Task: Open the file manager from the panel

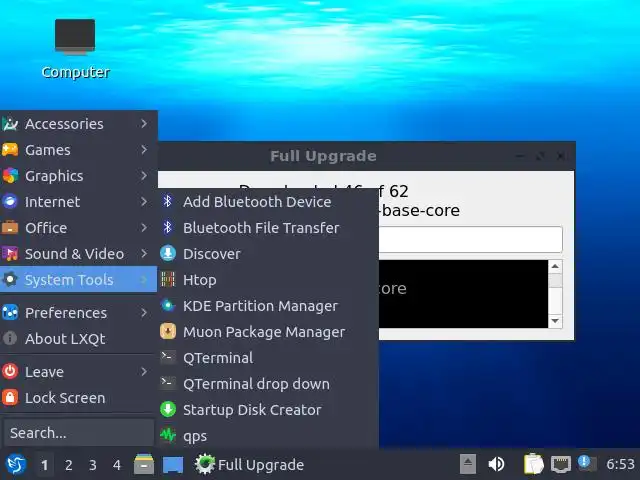Action: 144,464
